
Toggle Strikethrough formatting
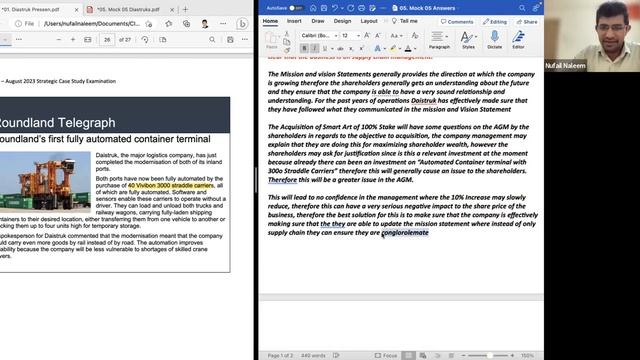tap(340, 49)
